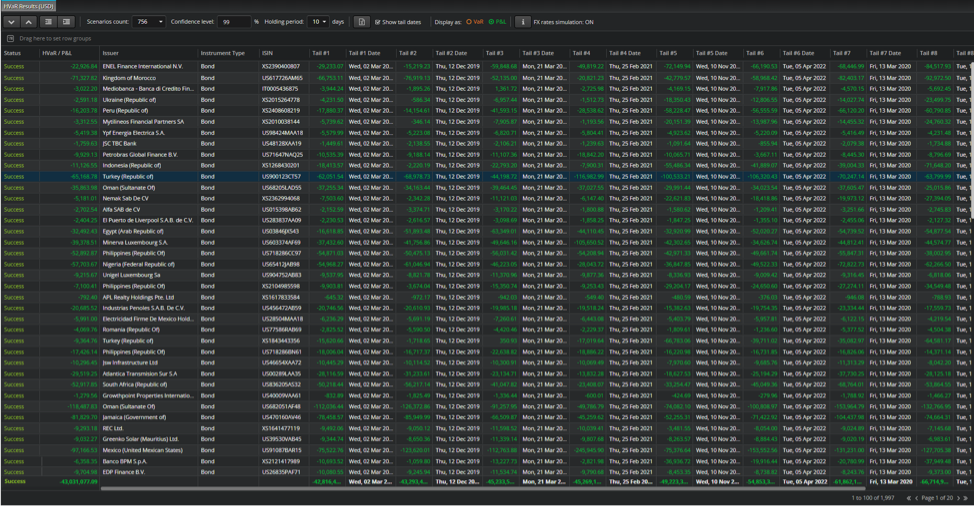Click the Confidence level input field

coord(234,22)
